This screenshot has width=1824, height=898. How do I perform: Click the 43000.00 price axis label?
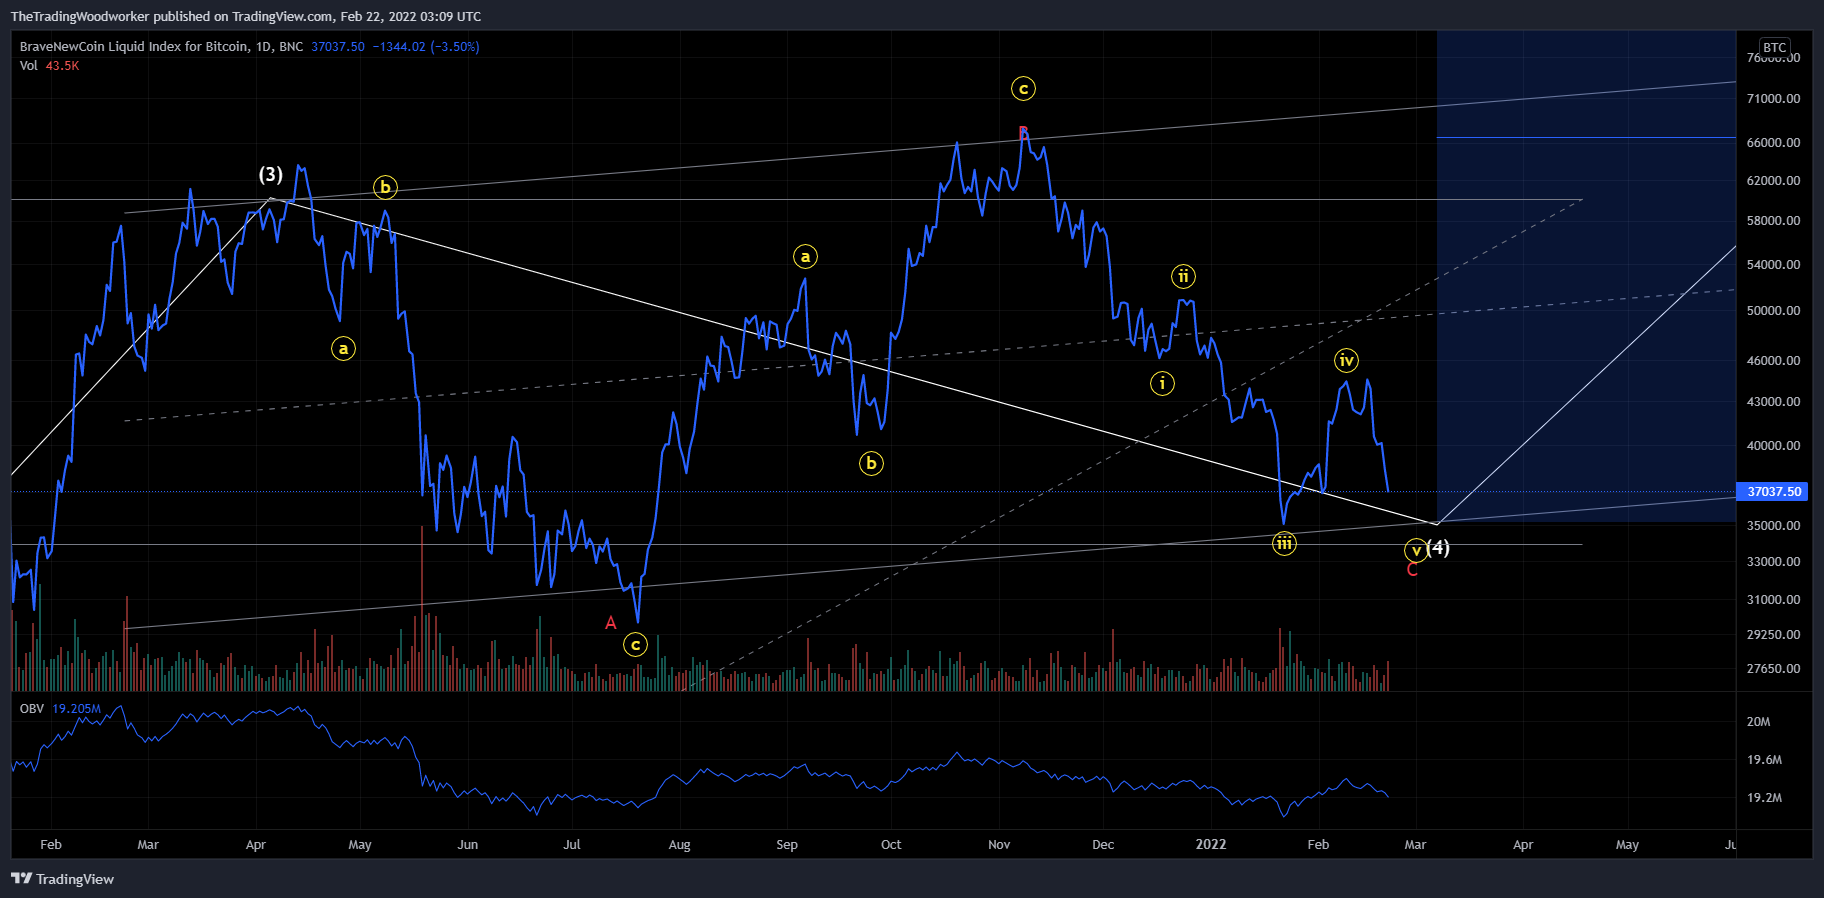click(x=1773, y=402)
